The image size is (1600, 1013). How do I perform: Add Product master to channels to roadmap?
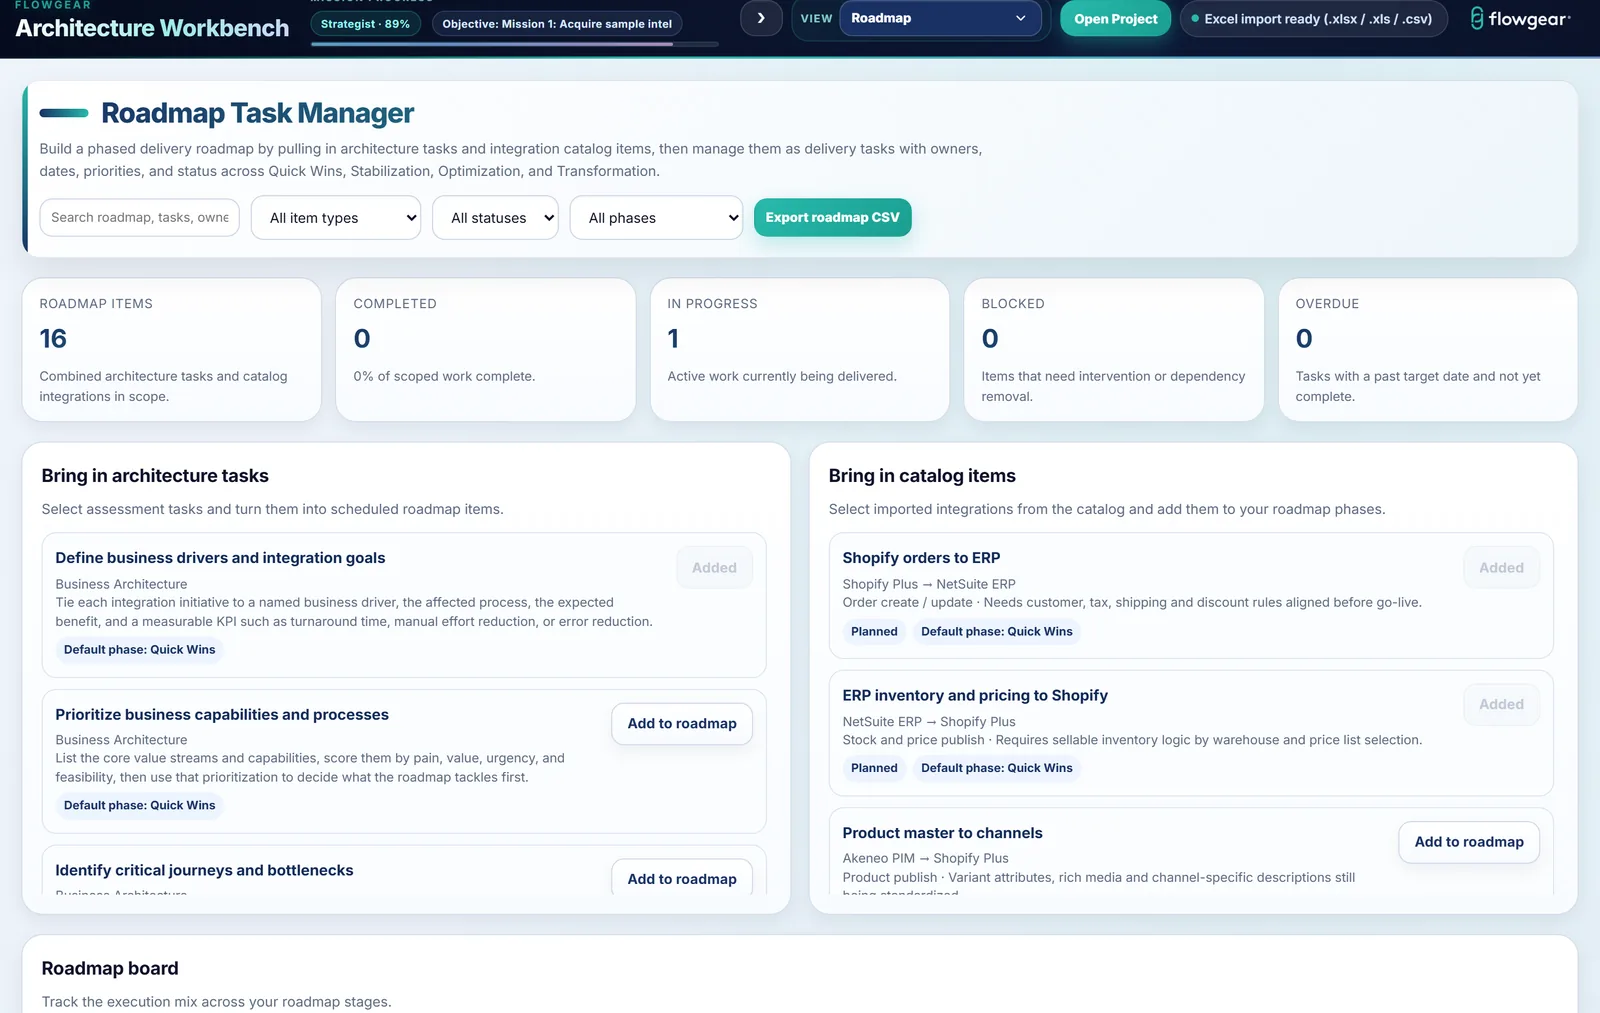point(1469,842)
